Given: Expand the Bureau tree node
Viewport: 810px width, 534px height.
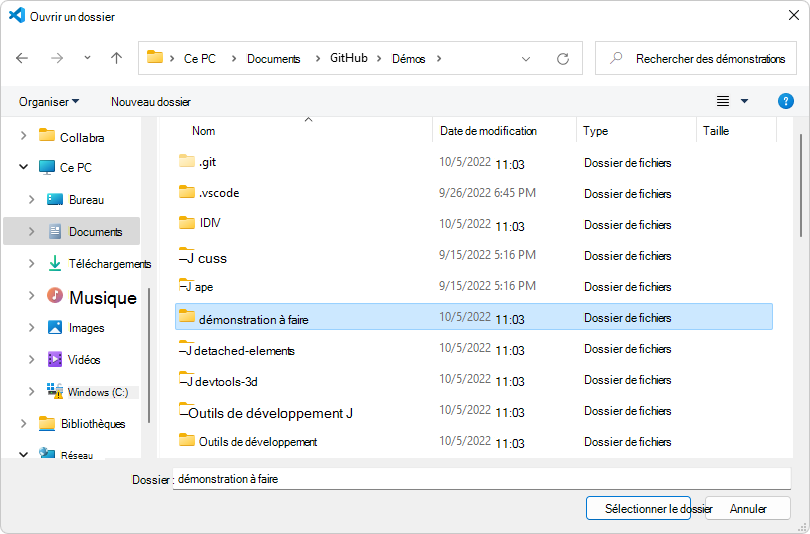Looking at the screenshot, I should 32,199.
